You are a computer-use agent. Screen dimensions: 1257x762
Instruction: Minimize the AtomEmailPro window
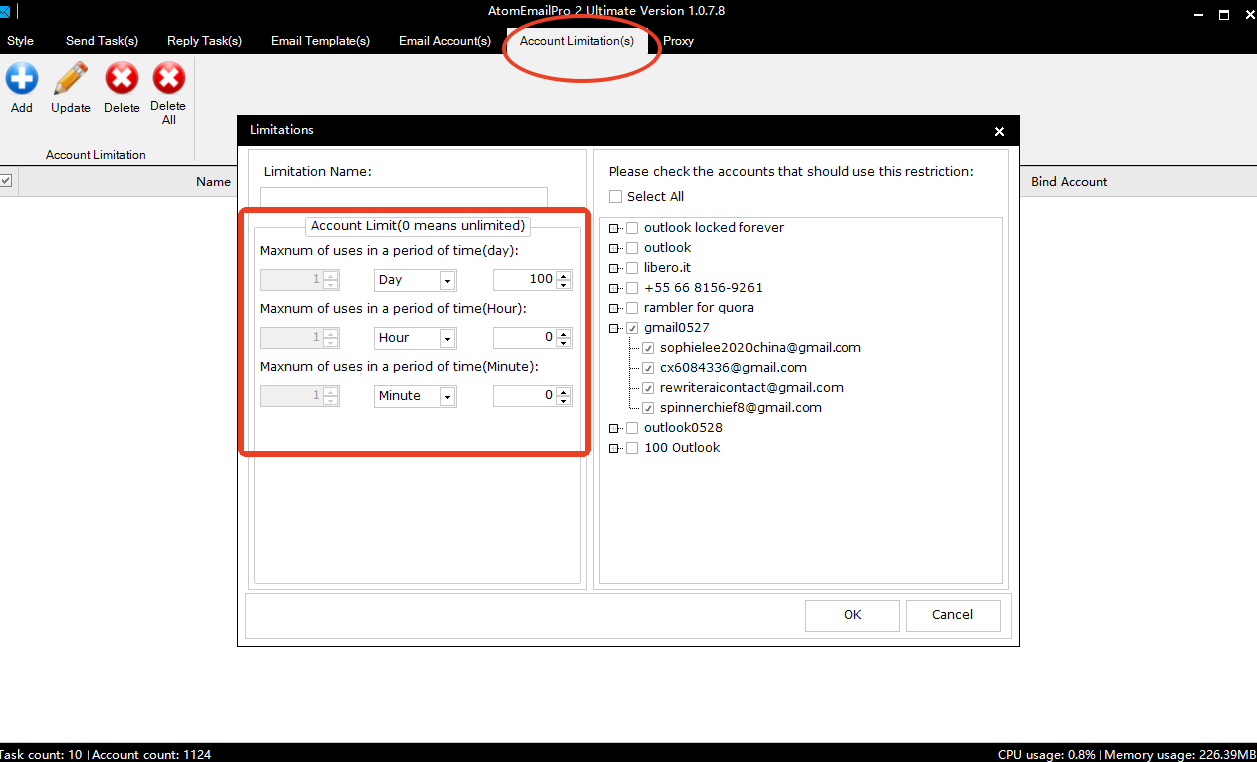[1199, 15]
